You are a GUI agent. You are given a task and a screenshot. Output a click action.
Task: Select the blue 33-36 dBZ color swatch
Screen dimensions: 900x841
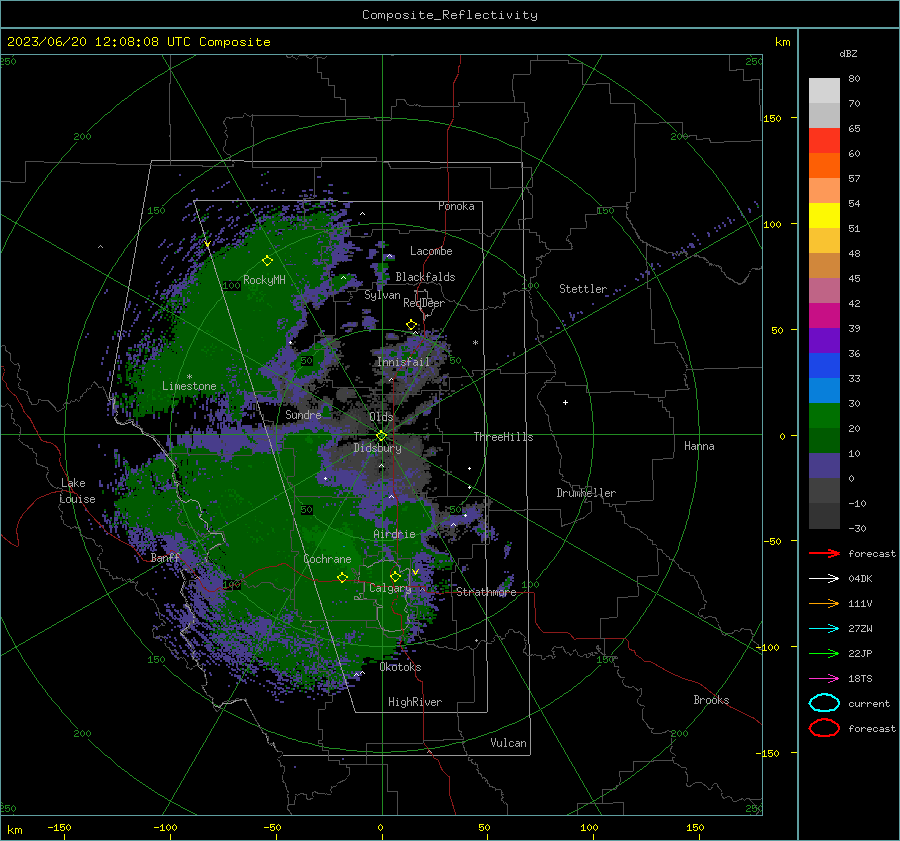[x=824, y=366]
